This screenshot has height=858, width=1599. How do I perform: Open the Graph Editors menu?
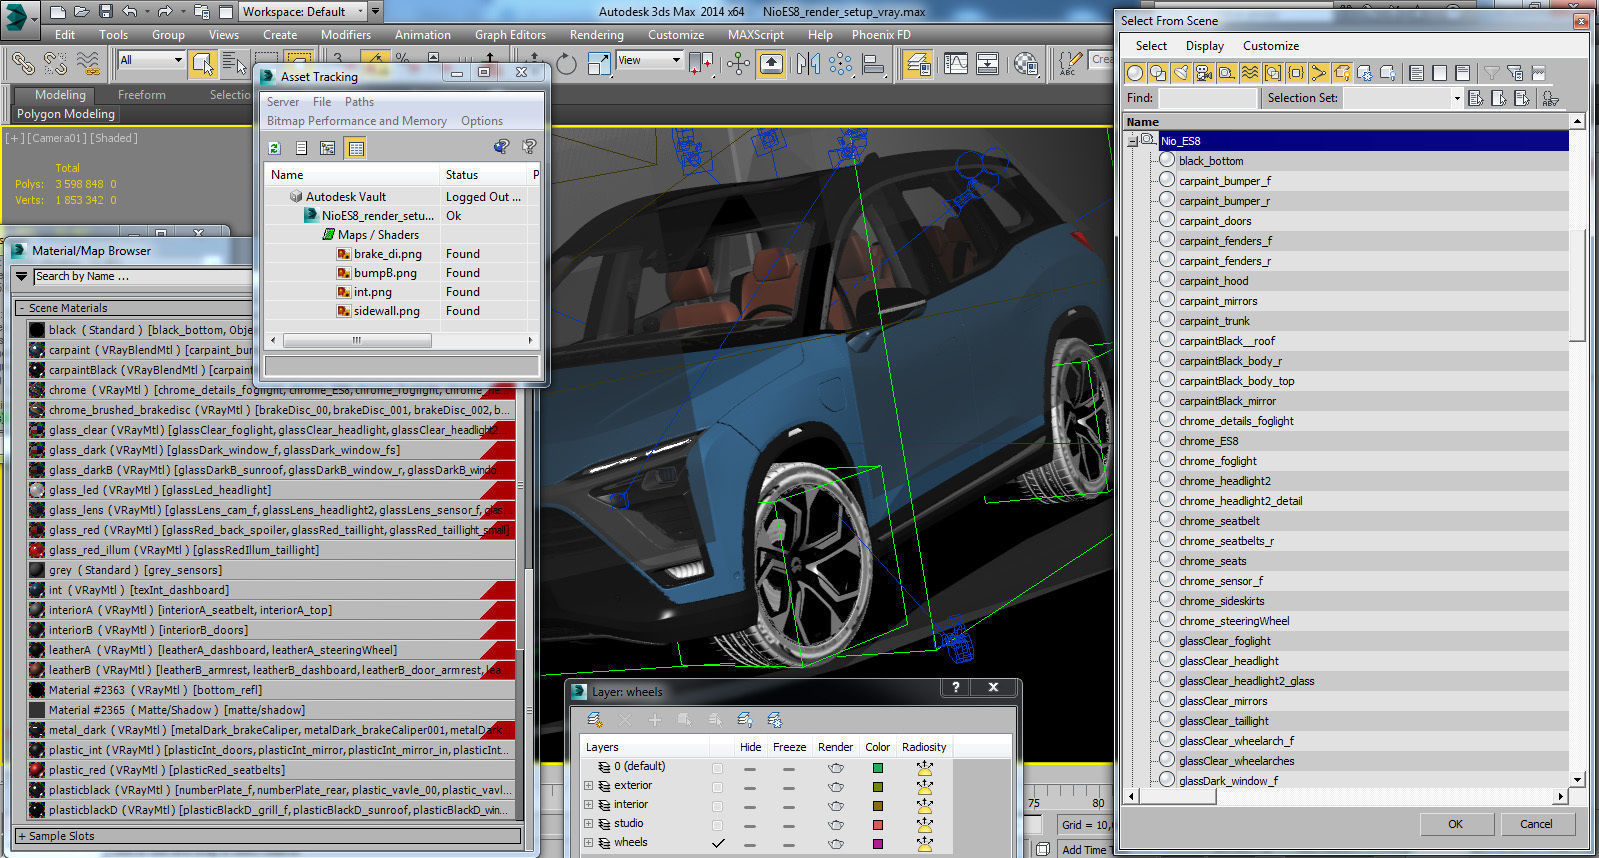[x=510, y=34]
